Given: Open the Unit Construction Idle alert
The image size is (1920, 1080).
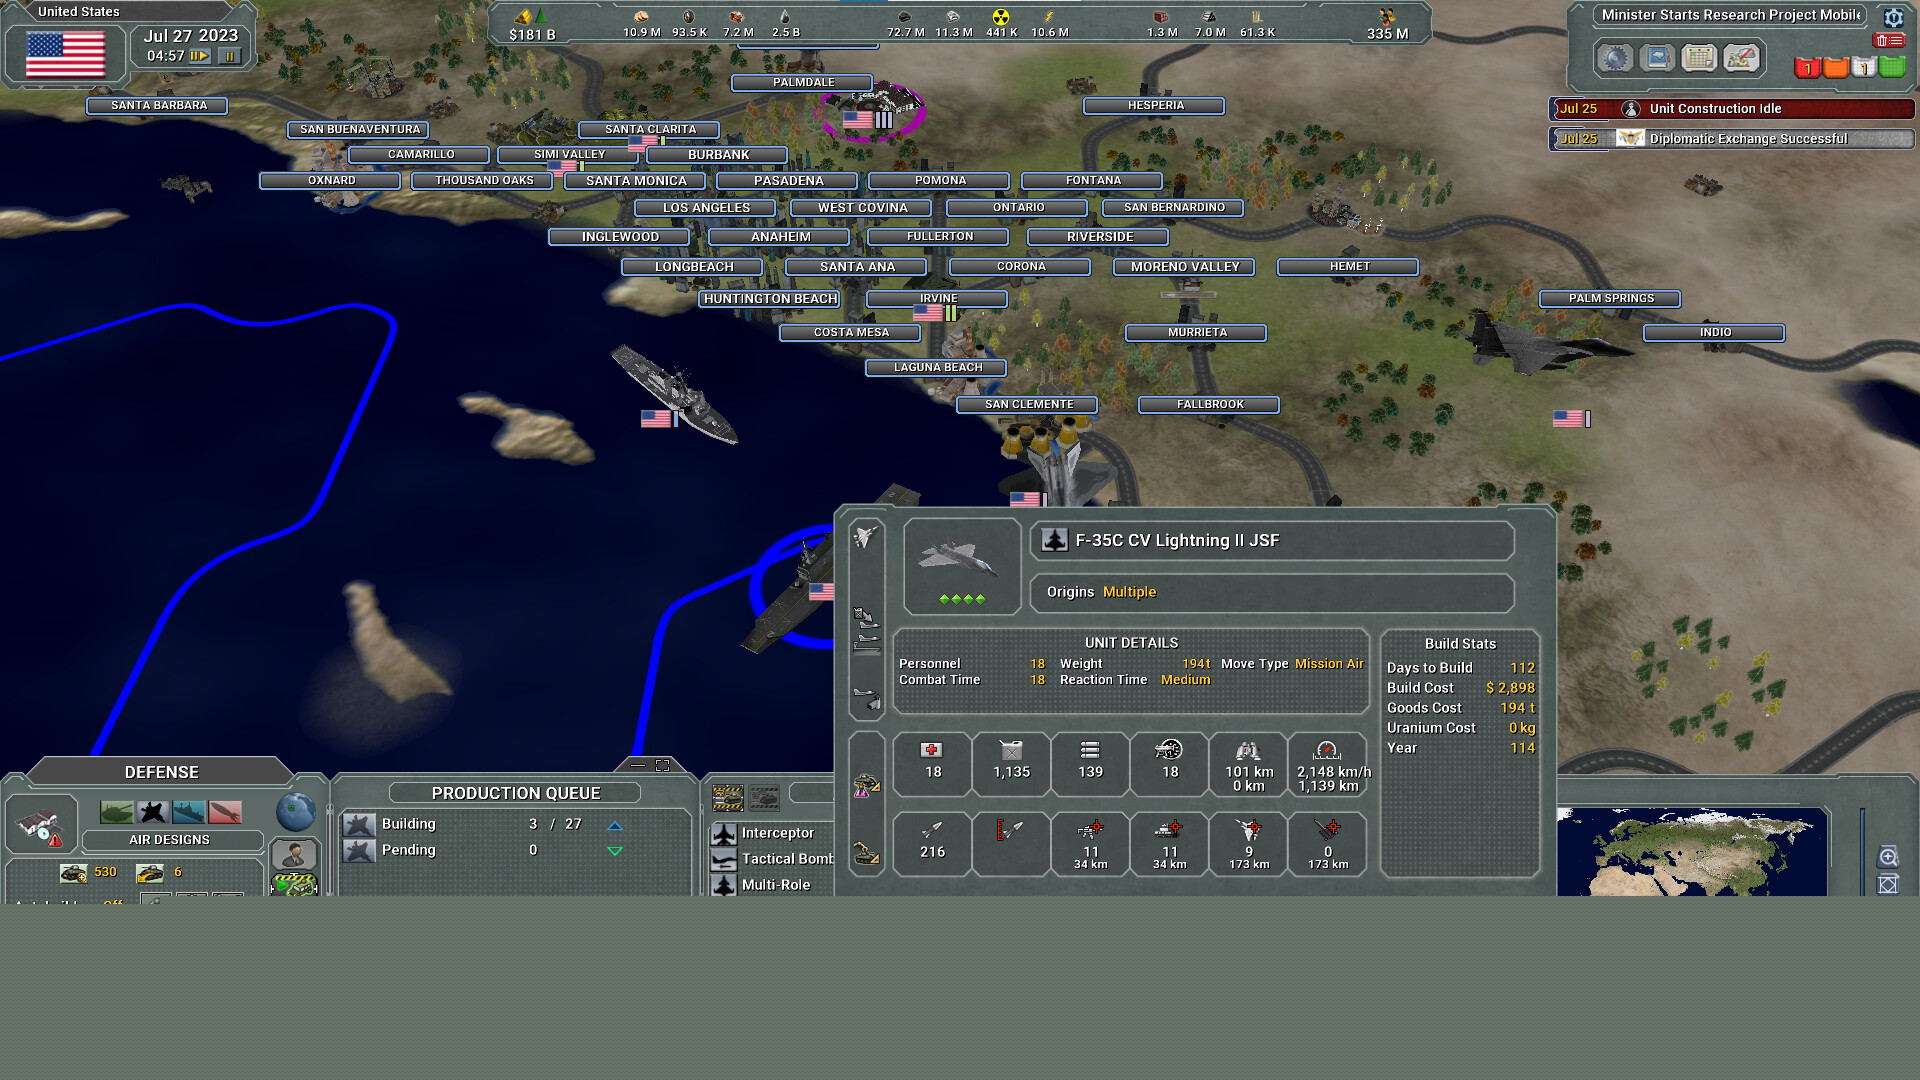Looking at the screenshot, I should 1732,109.
